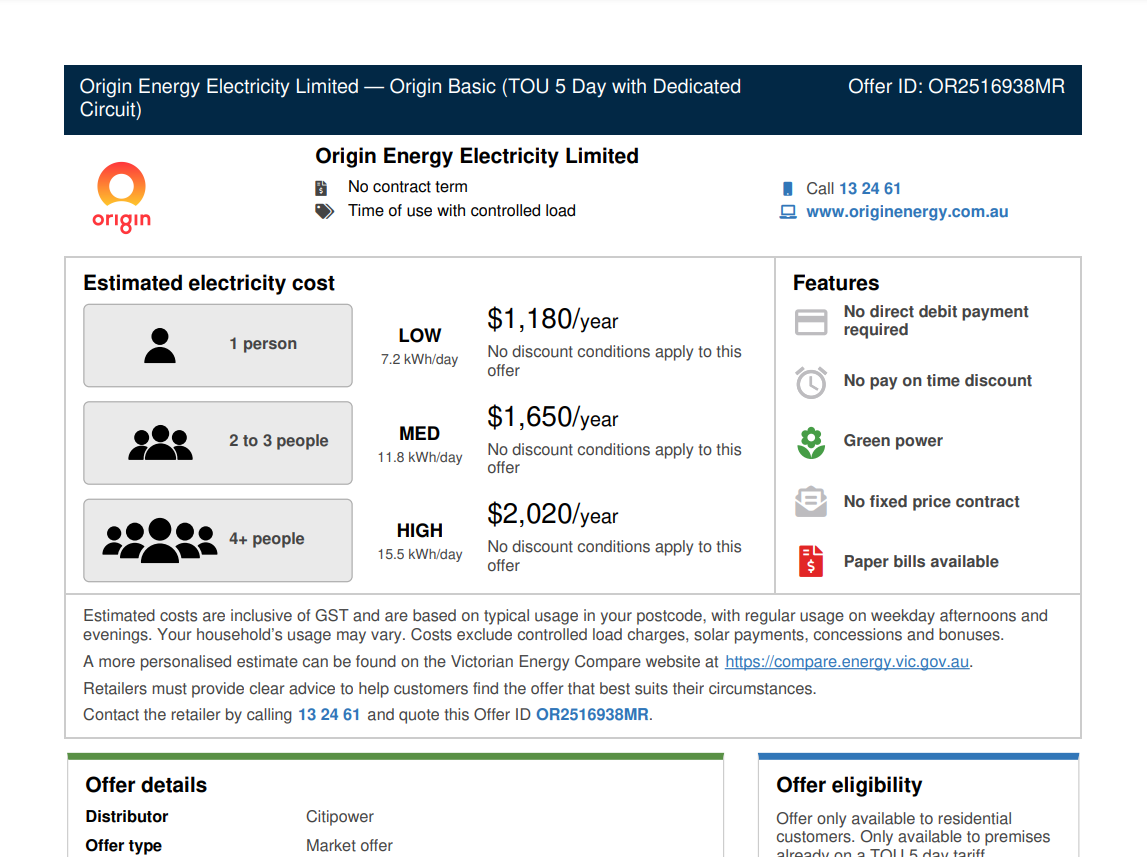Click the 'Distributor' label
The width and height of the screenshot is (1147, 857).
127,817
